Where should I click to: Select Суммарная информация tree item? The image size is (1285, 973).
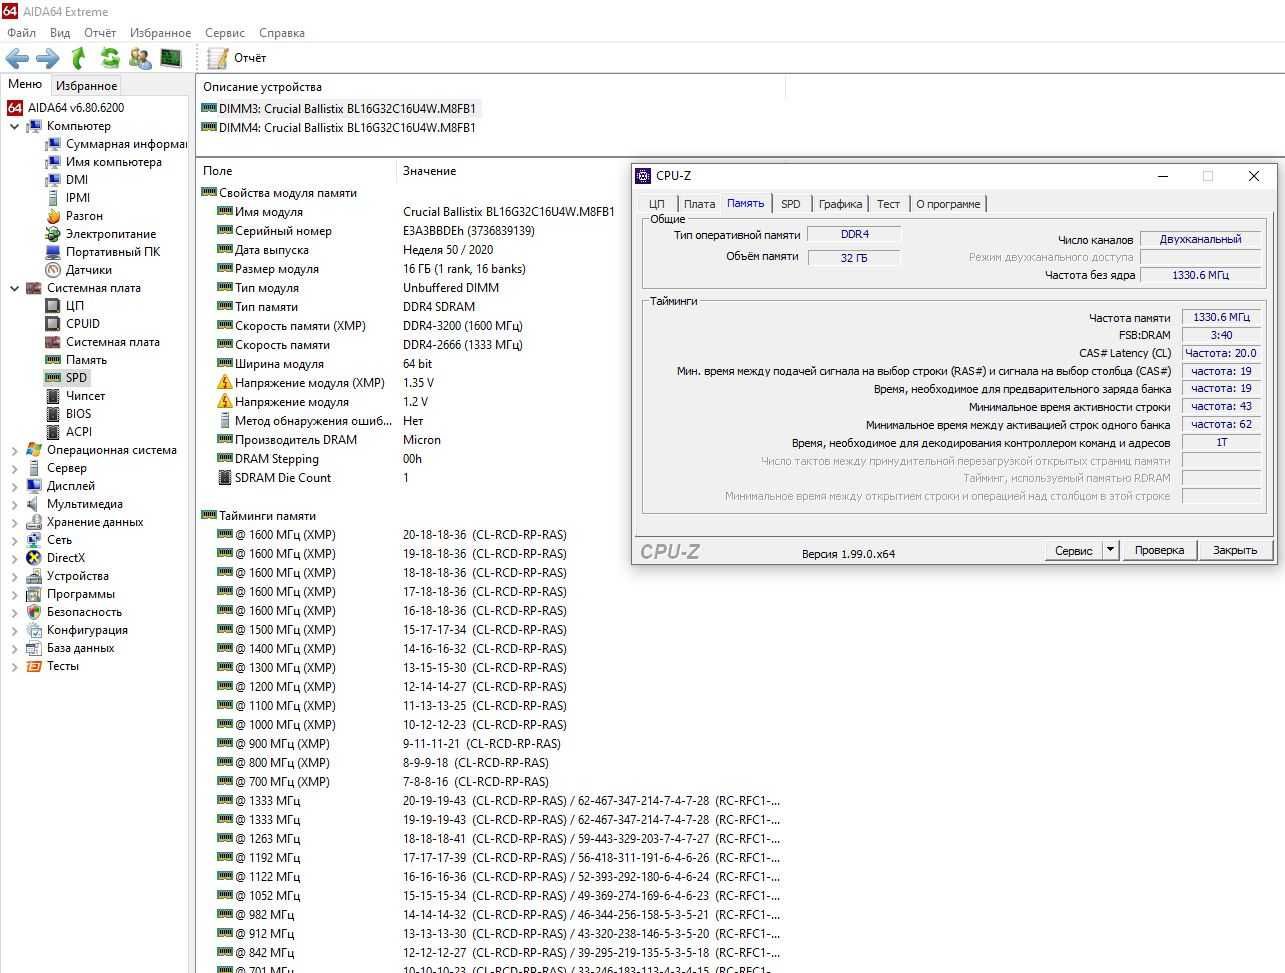pyautogui.click(x=126, y=144)
